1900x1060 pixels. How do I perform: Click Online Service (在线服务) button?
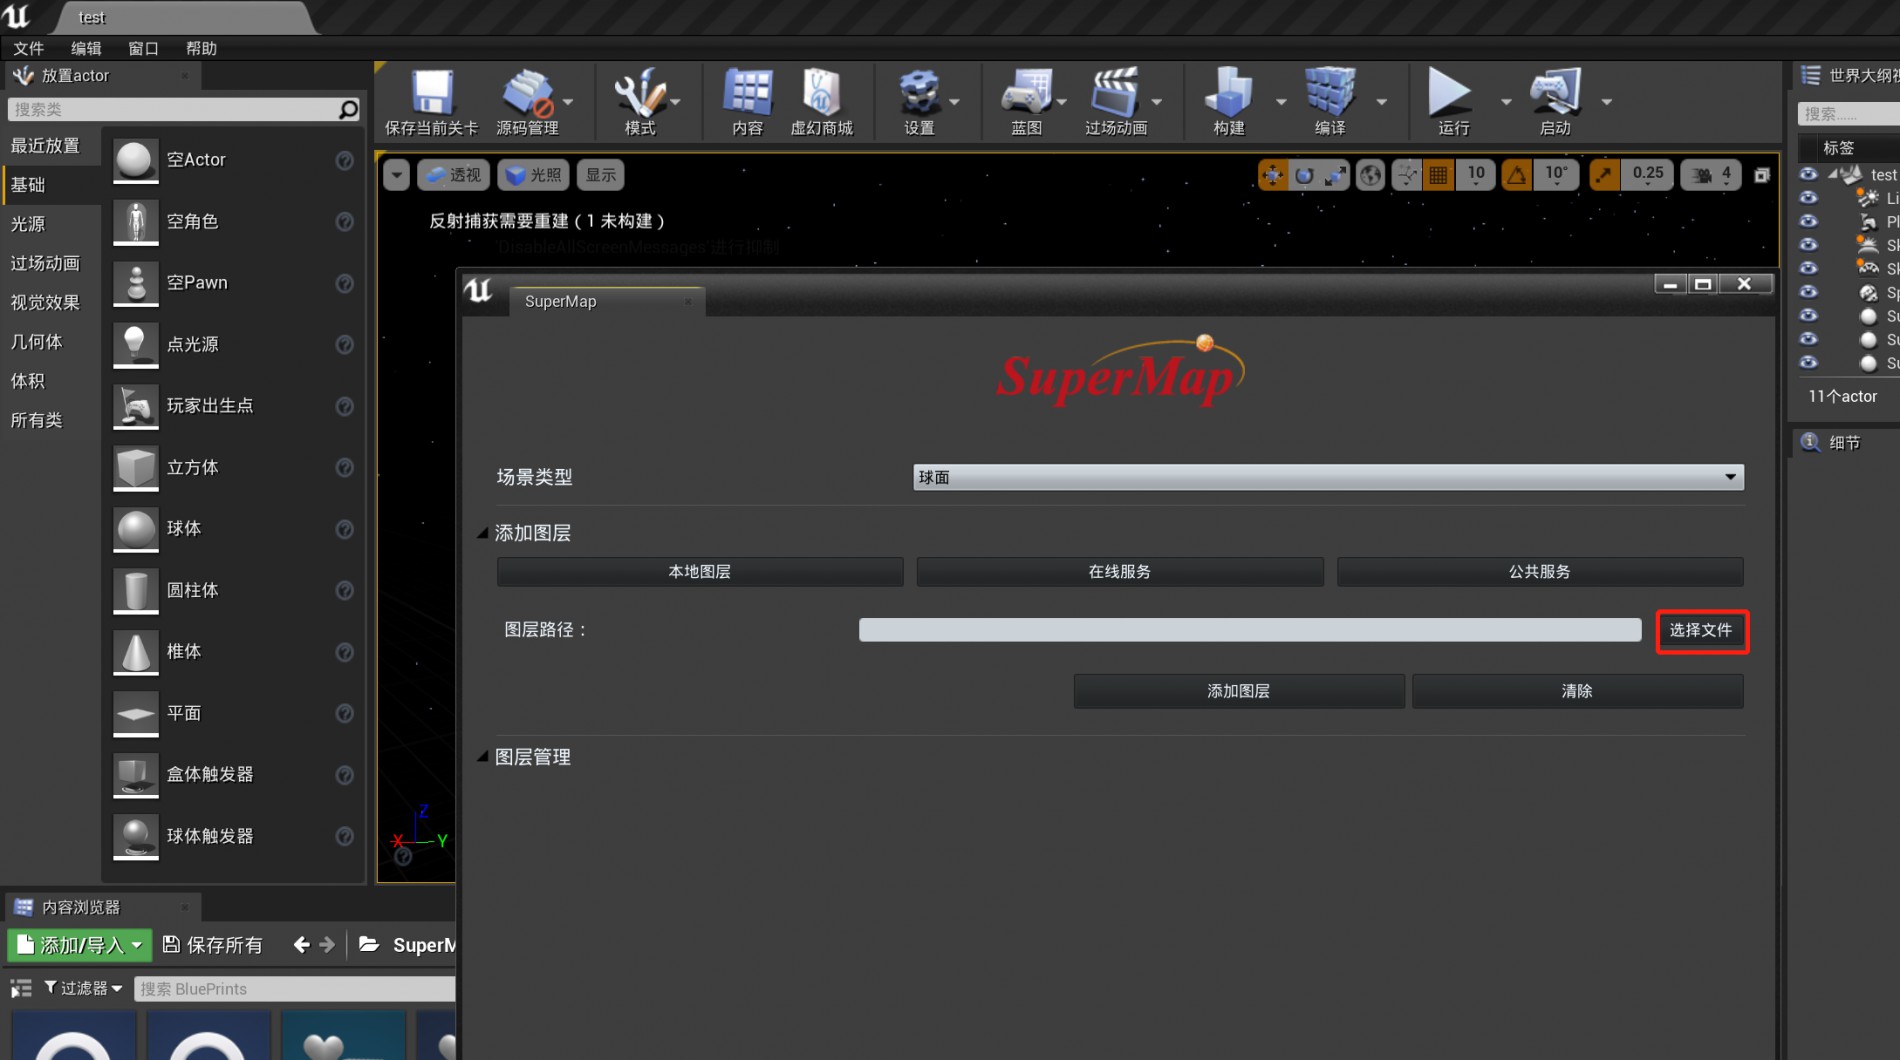[x=1120, y=572]
